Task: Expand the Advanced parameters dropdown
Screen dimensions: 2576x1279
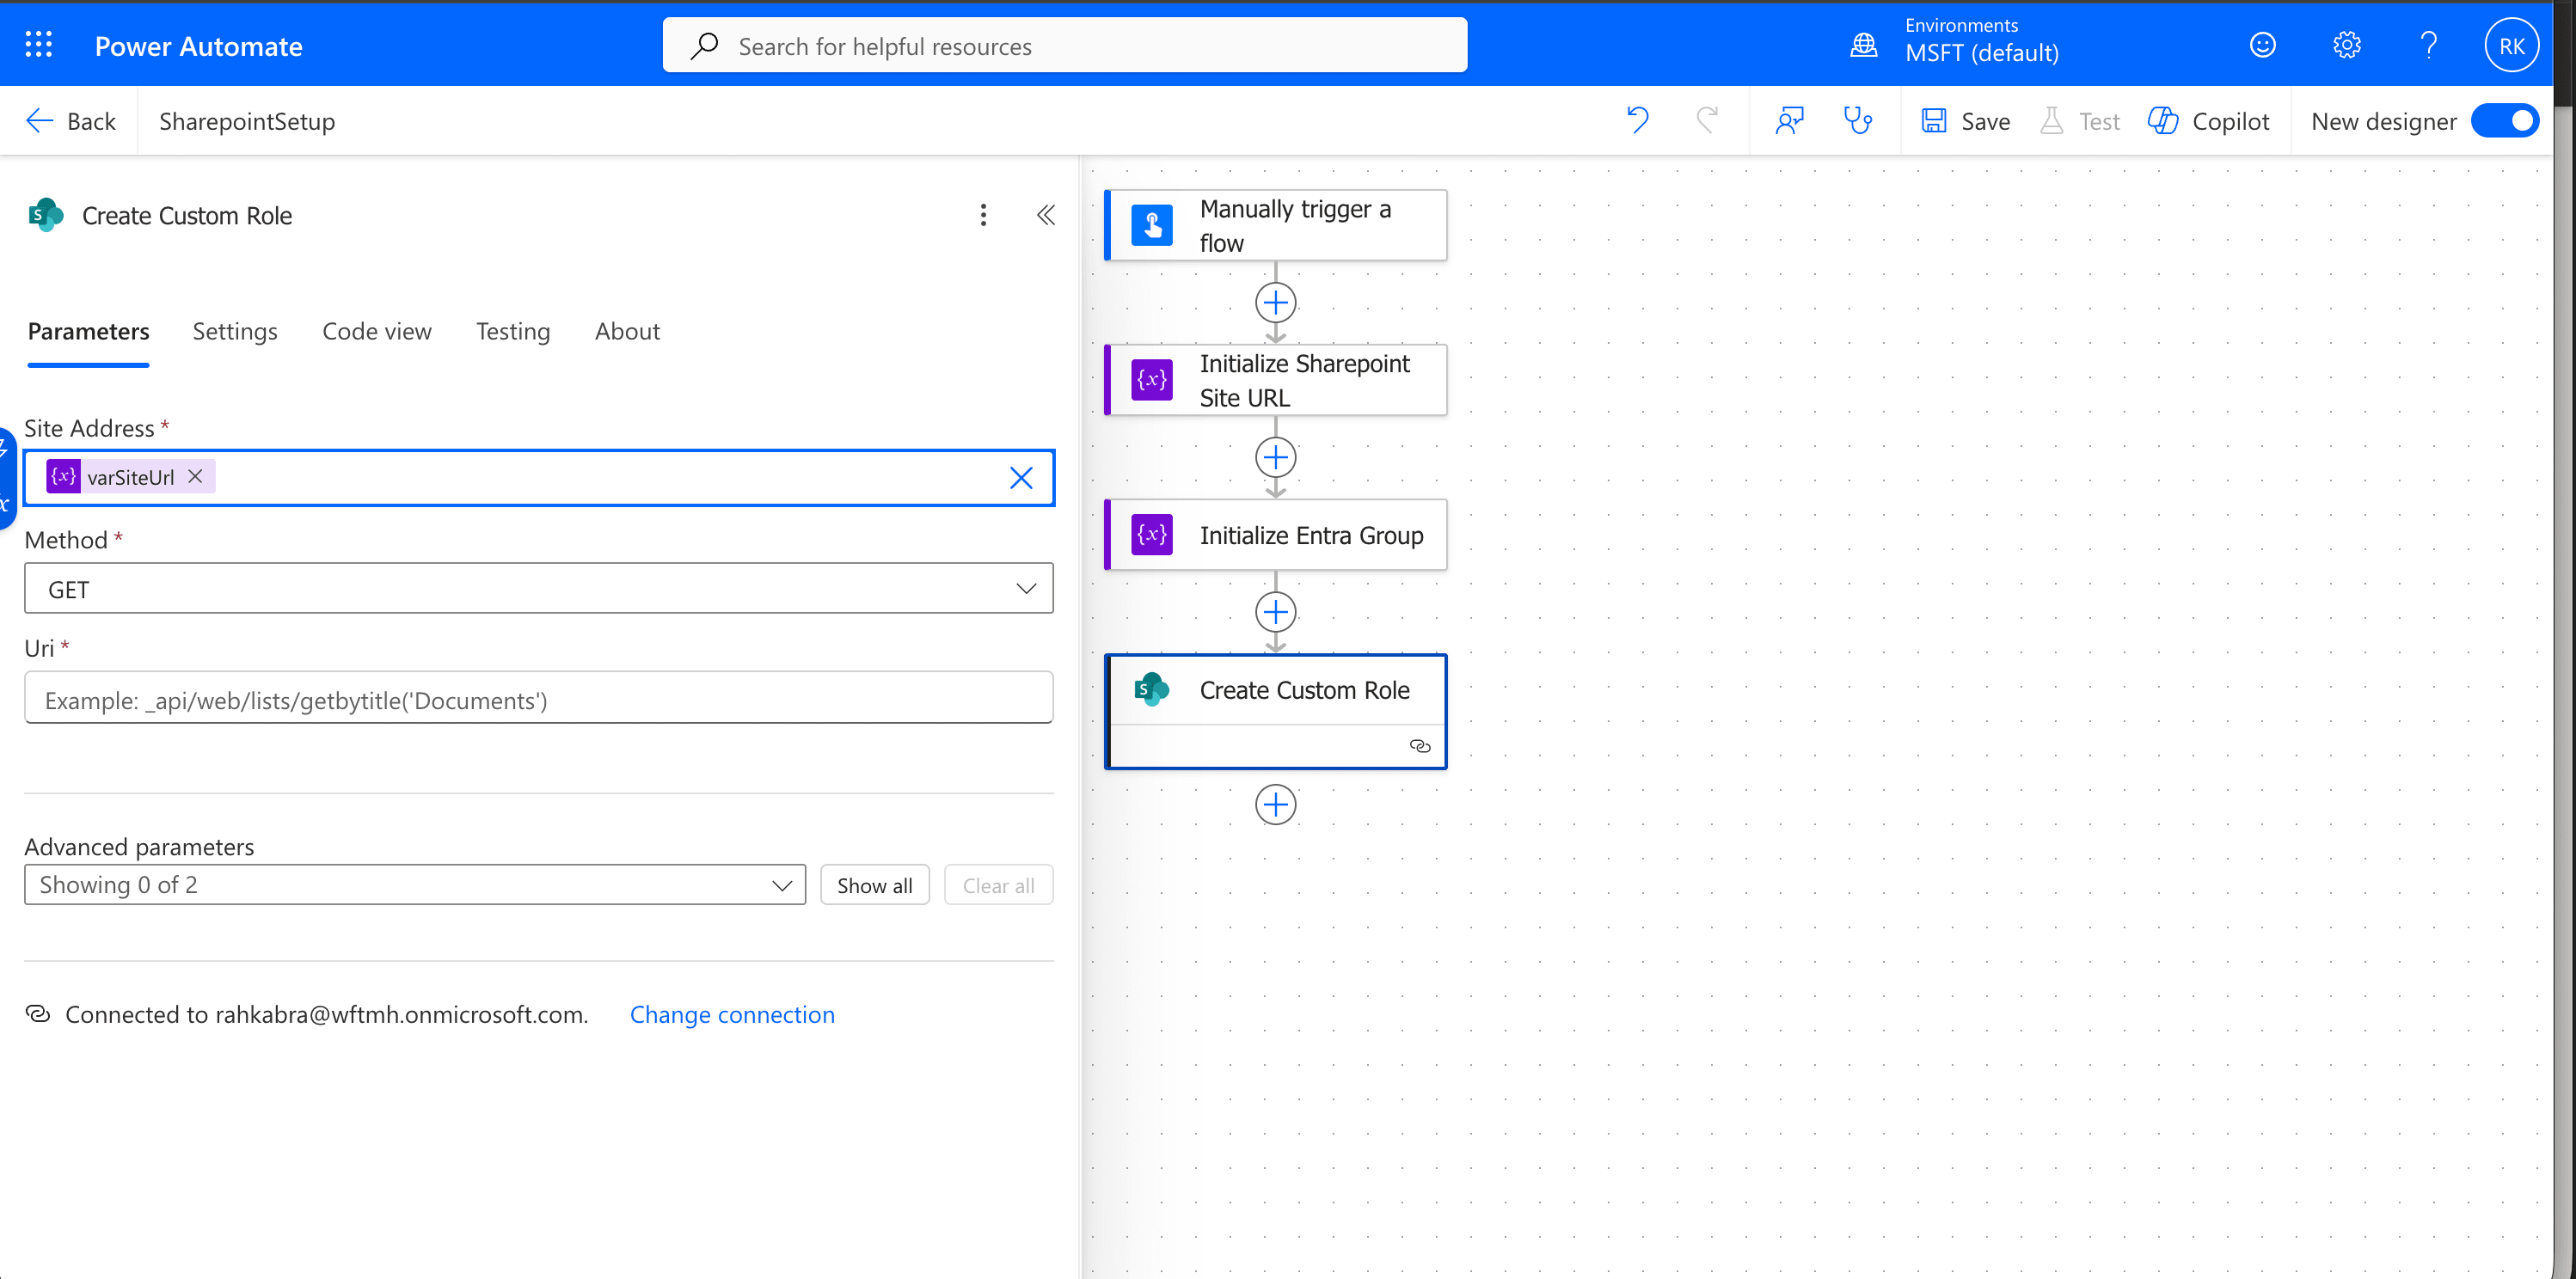Action: 415,885
